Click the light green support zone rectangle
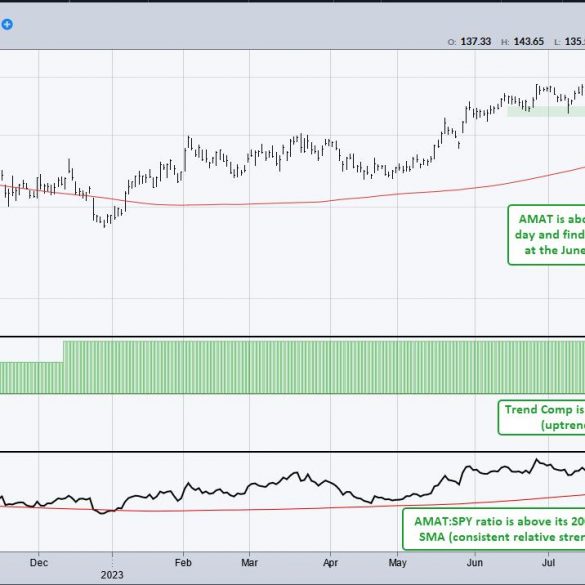The height and width of the screenshot is (585, 585). click(x=546, y=111)
